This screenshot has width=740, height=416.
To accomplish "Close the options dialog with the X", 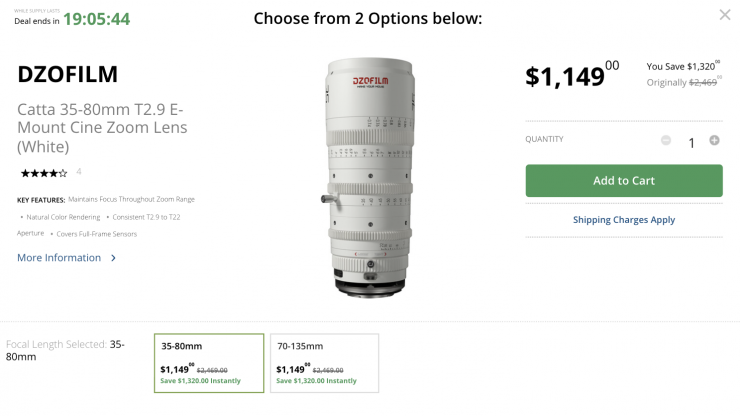I will point(725,15).
